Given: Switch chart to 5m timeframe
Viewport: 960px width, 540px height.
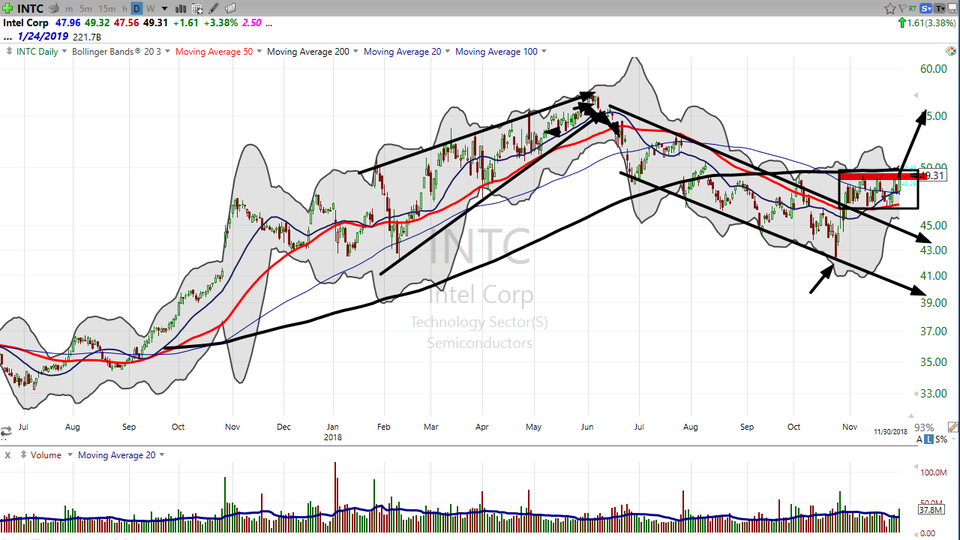Looking at the screenshot, I should click(86, 9).
